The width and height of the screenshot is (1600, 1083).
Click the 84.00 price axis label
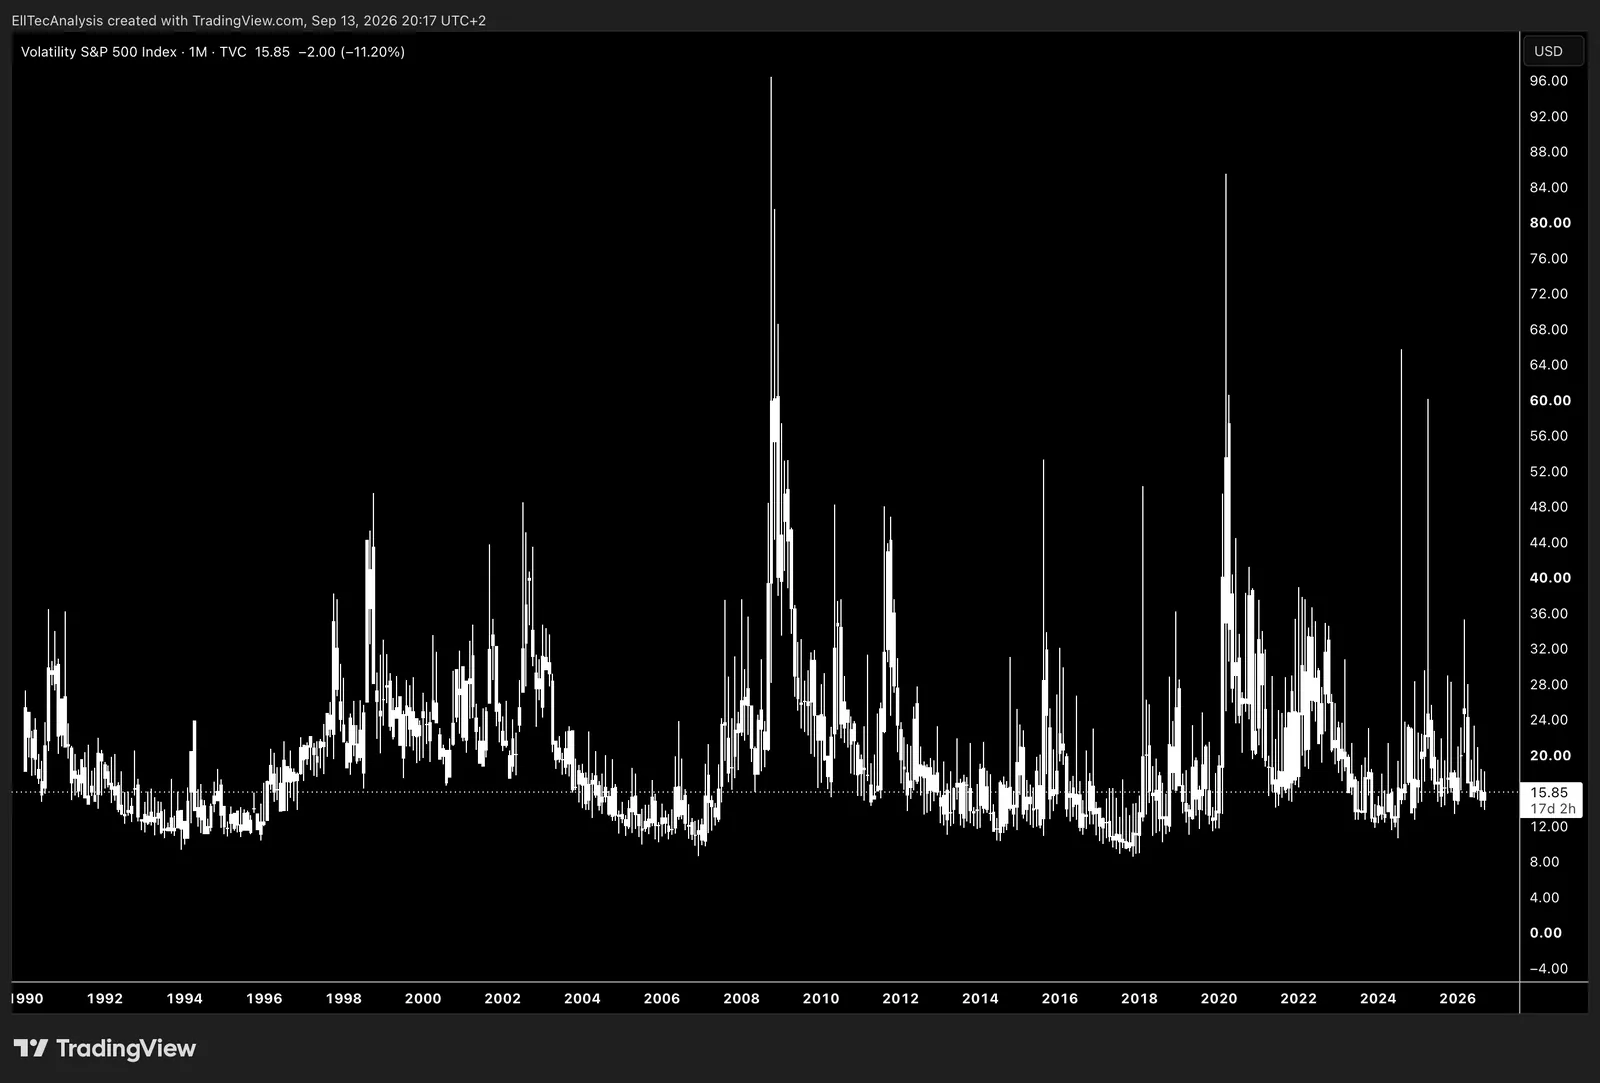(1548, 188)
